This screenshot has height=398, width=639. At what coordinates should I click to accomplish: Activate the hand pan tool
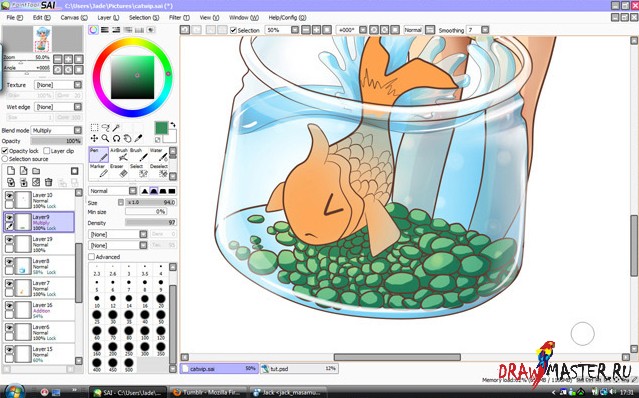click(127, 139)
